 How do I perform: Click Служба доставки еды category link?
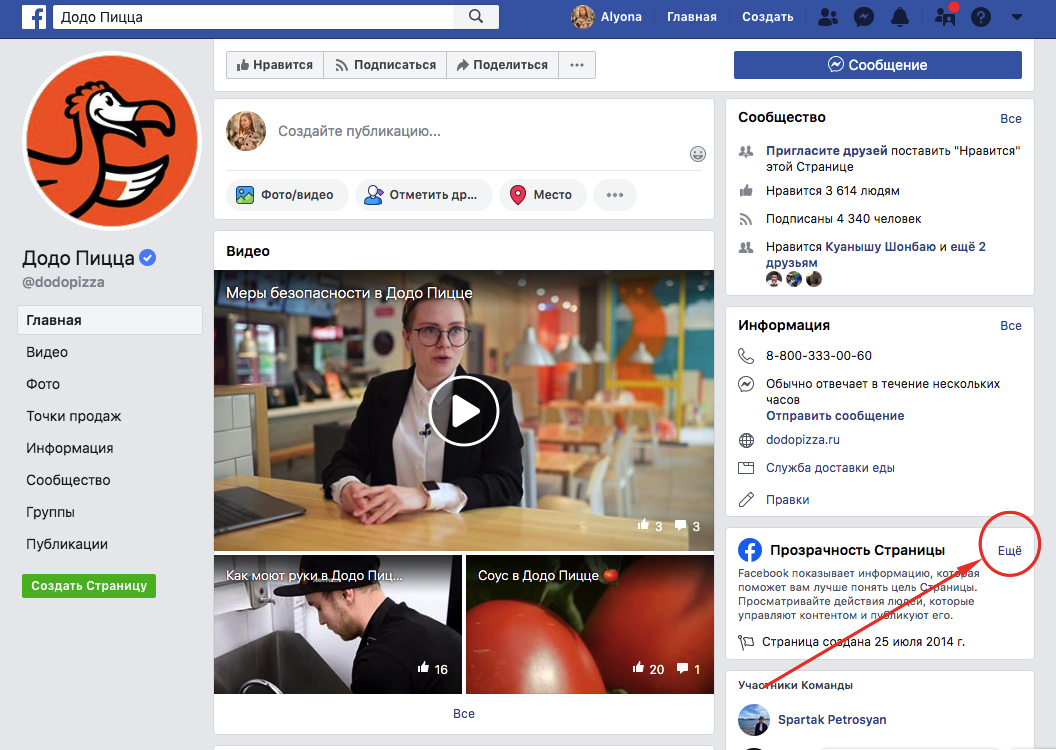(830, 468)
